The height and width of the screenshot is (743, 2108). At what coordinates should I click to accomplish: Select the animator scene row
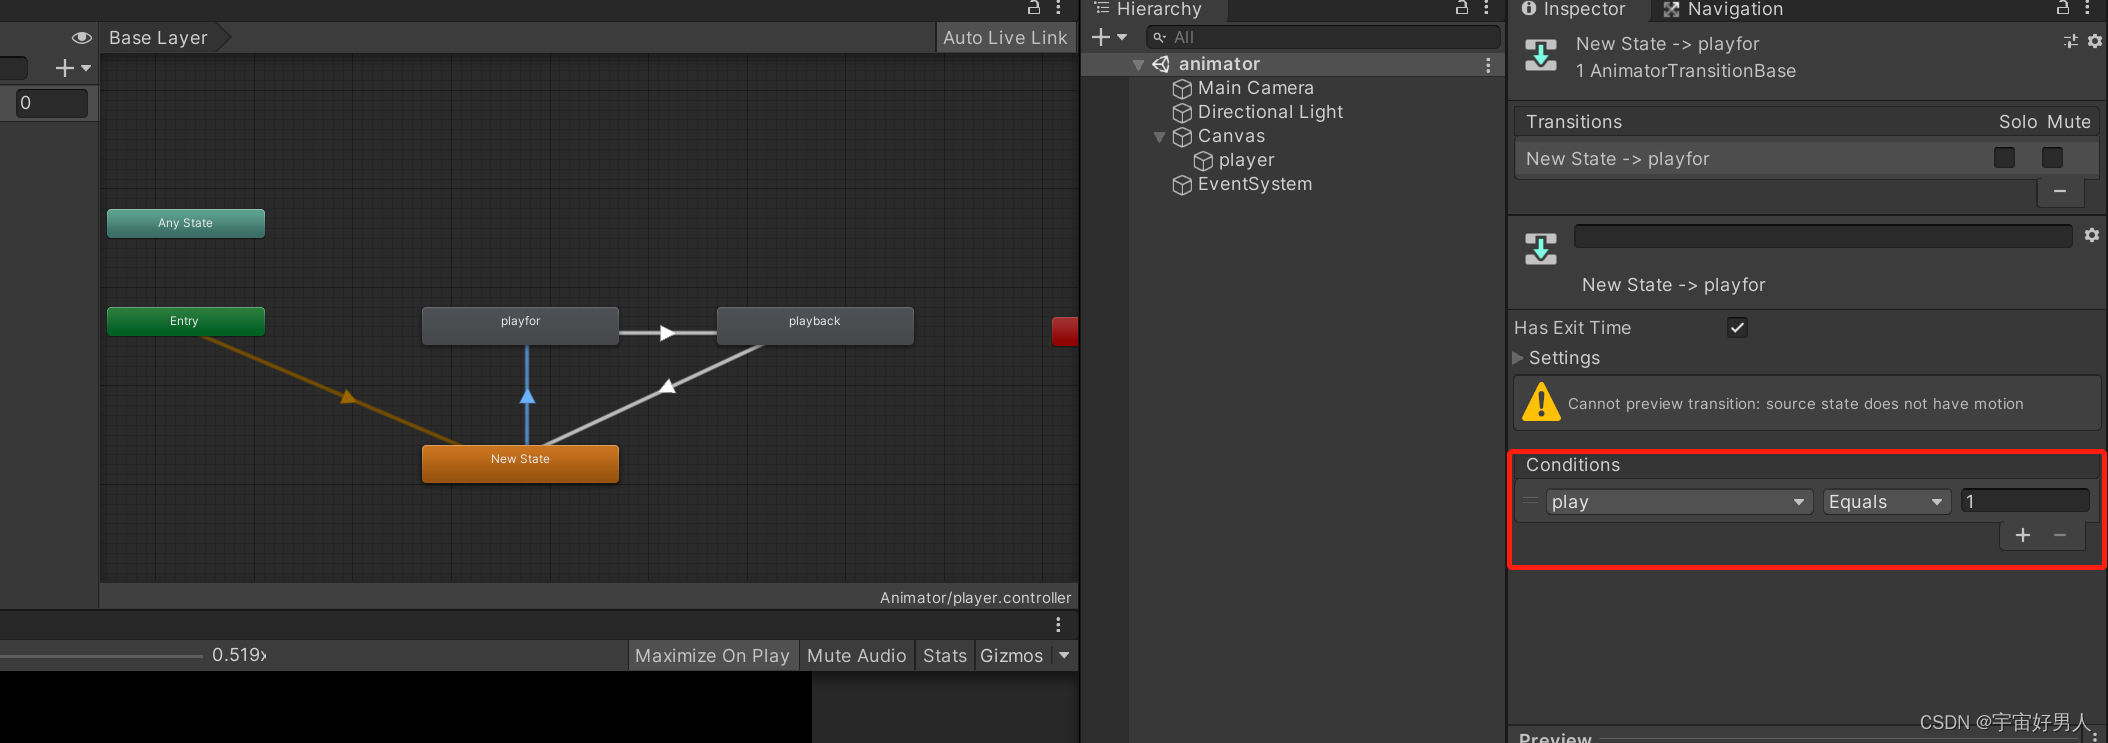coord(1294,64)
